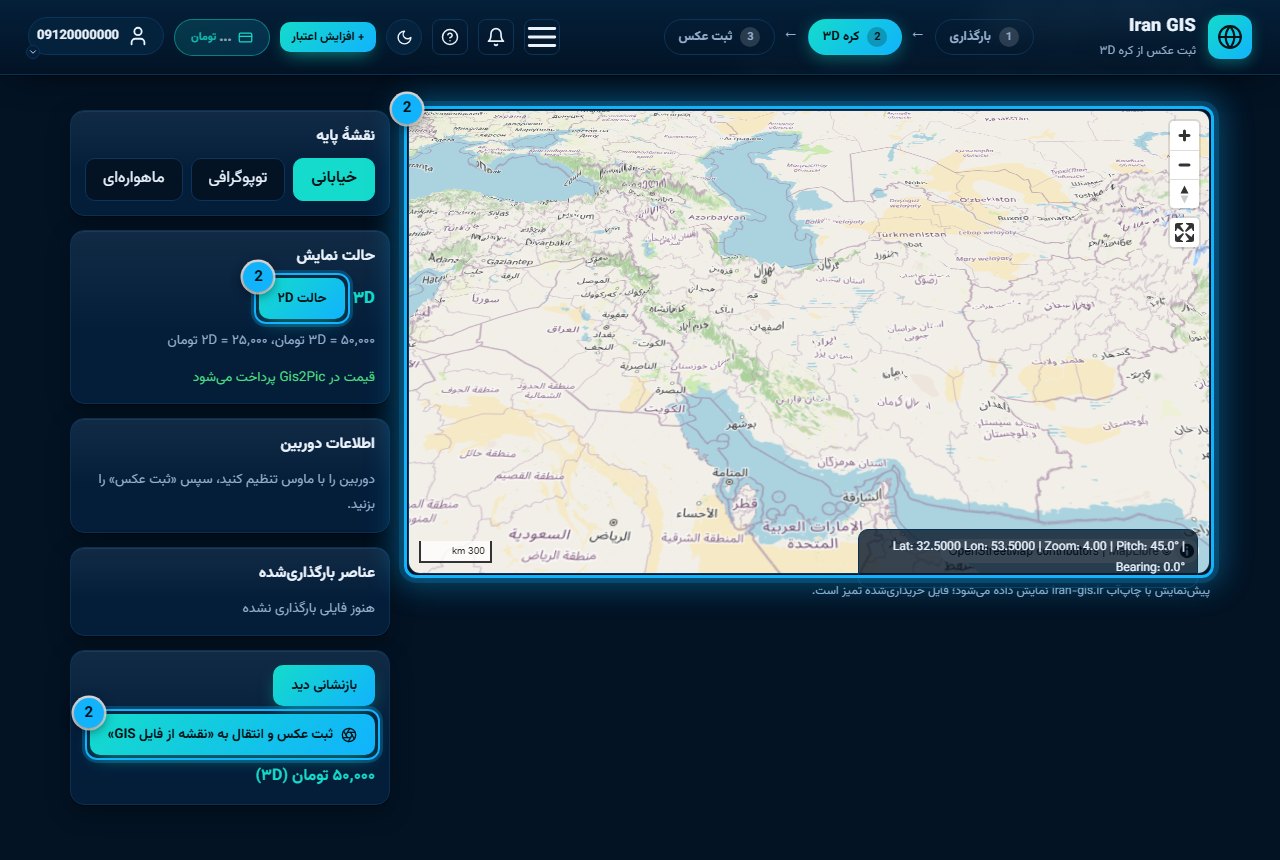This screenshot has height=860, width=1280.
Task: Click the بازنشانی دید button
Action: tap(324, 685)
